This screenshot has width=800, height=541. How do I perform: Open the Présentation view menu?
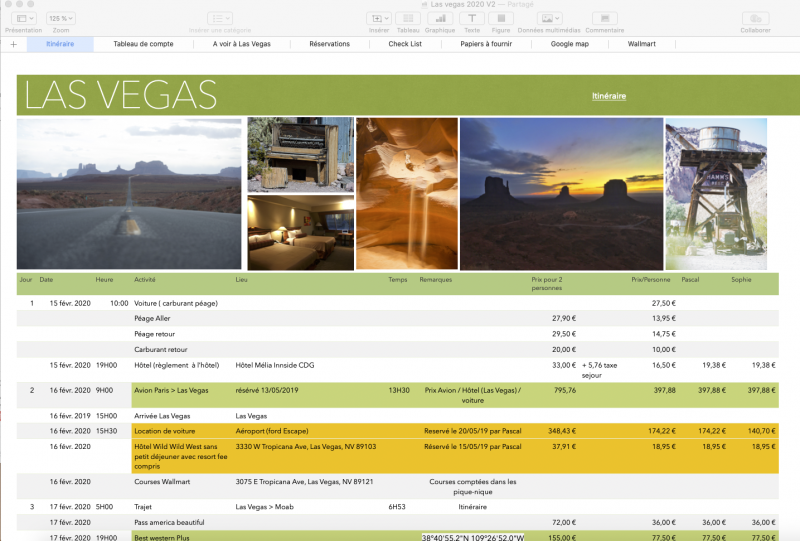click(x=23, y=19)
